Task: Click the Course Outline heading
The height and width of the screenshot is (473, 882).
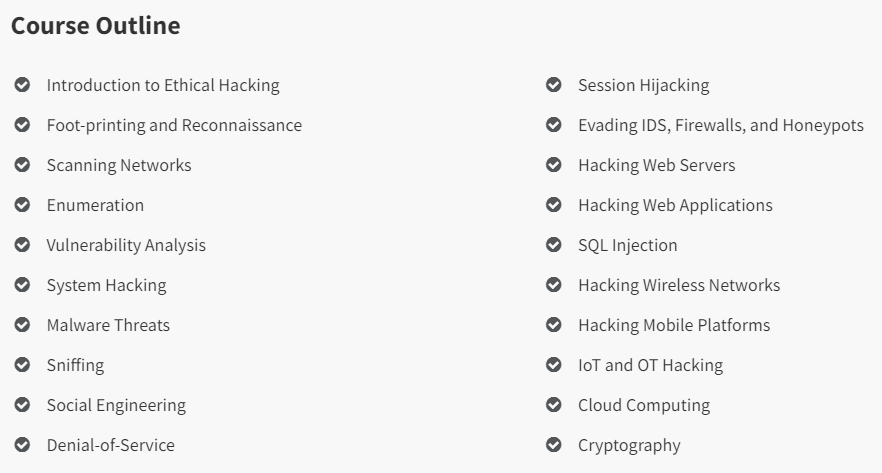Action: [x=96, y=26]
